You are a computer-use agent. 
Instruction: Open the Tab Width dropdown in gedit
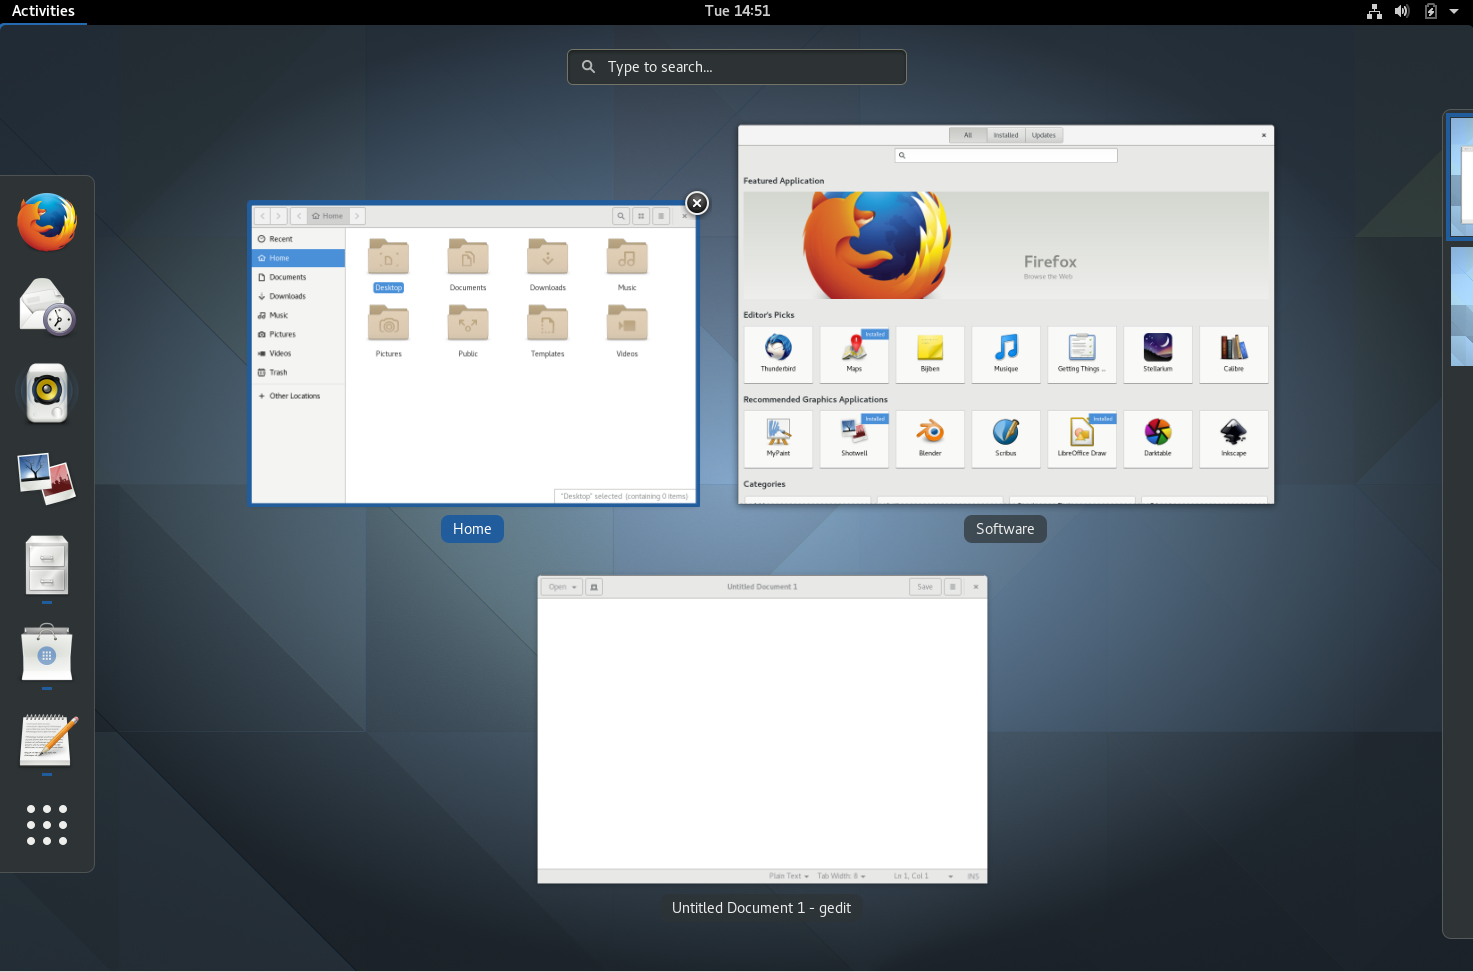[x=841, y=875]
